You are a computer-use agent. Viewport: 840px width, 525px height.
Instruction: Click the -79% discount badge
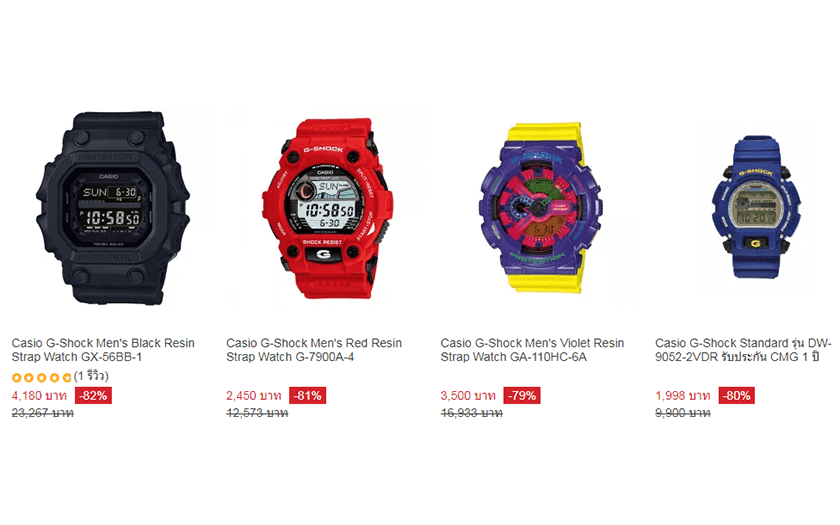coord(522,396)
